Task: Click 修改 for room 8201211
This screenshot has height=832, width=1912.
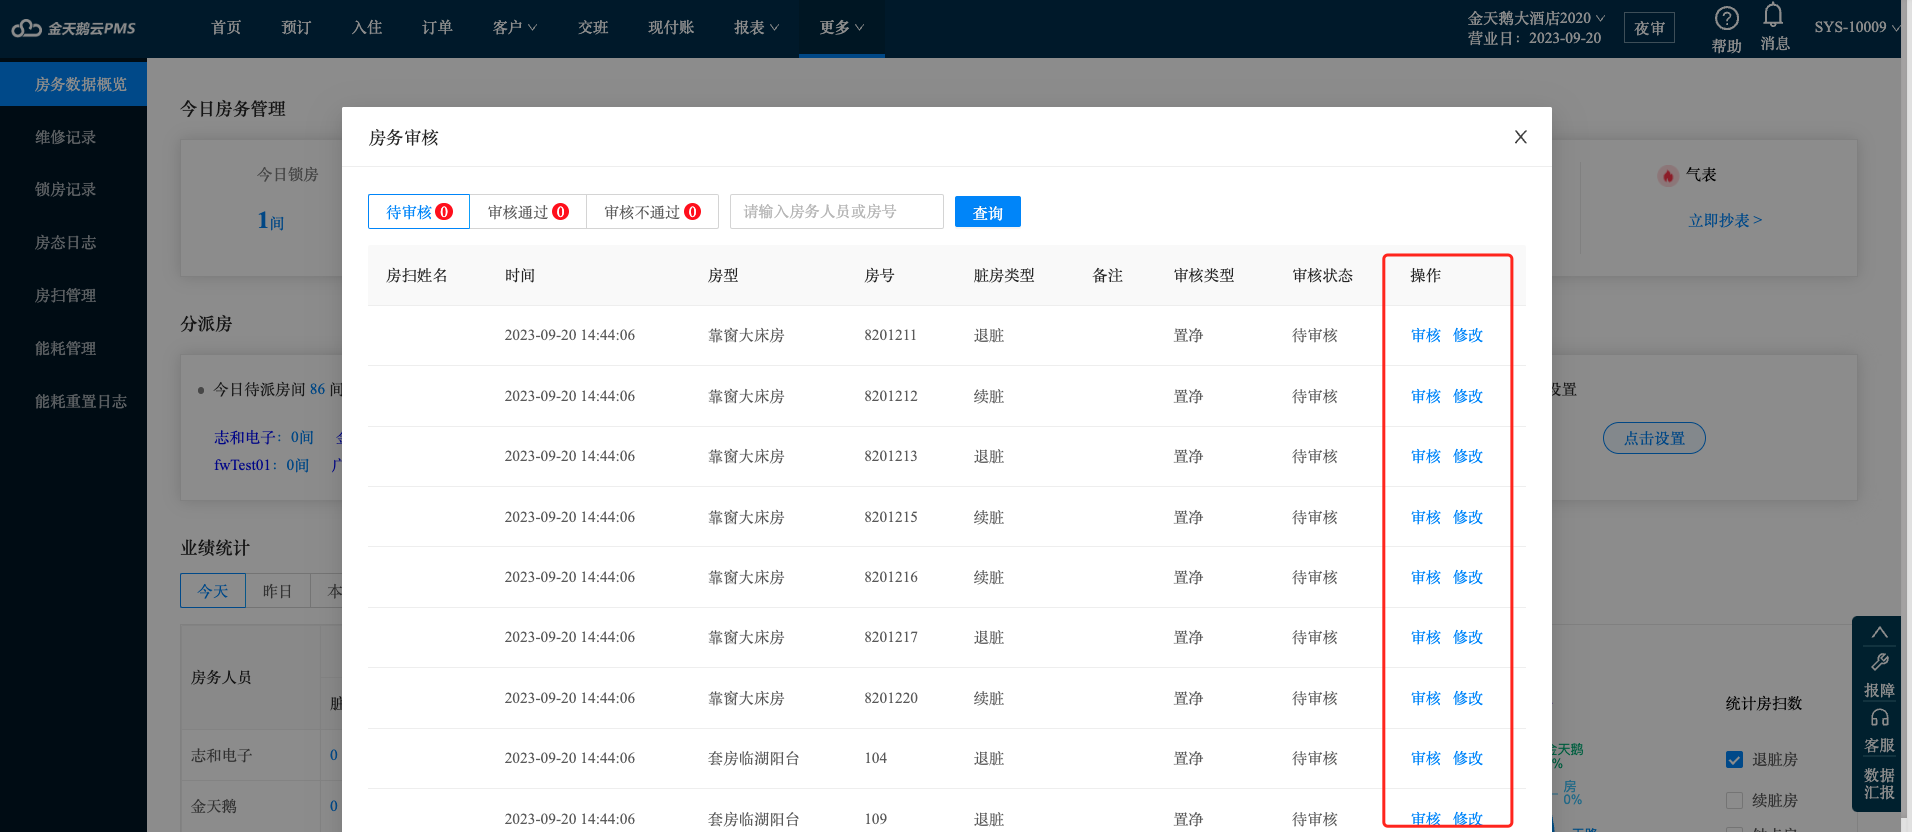Action: click(1468, 336)
